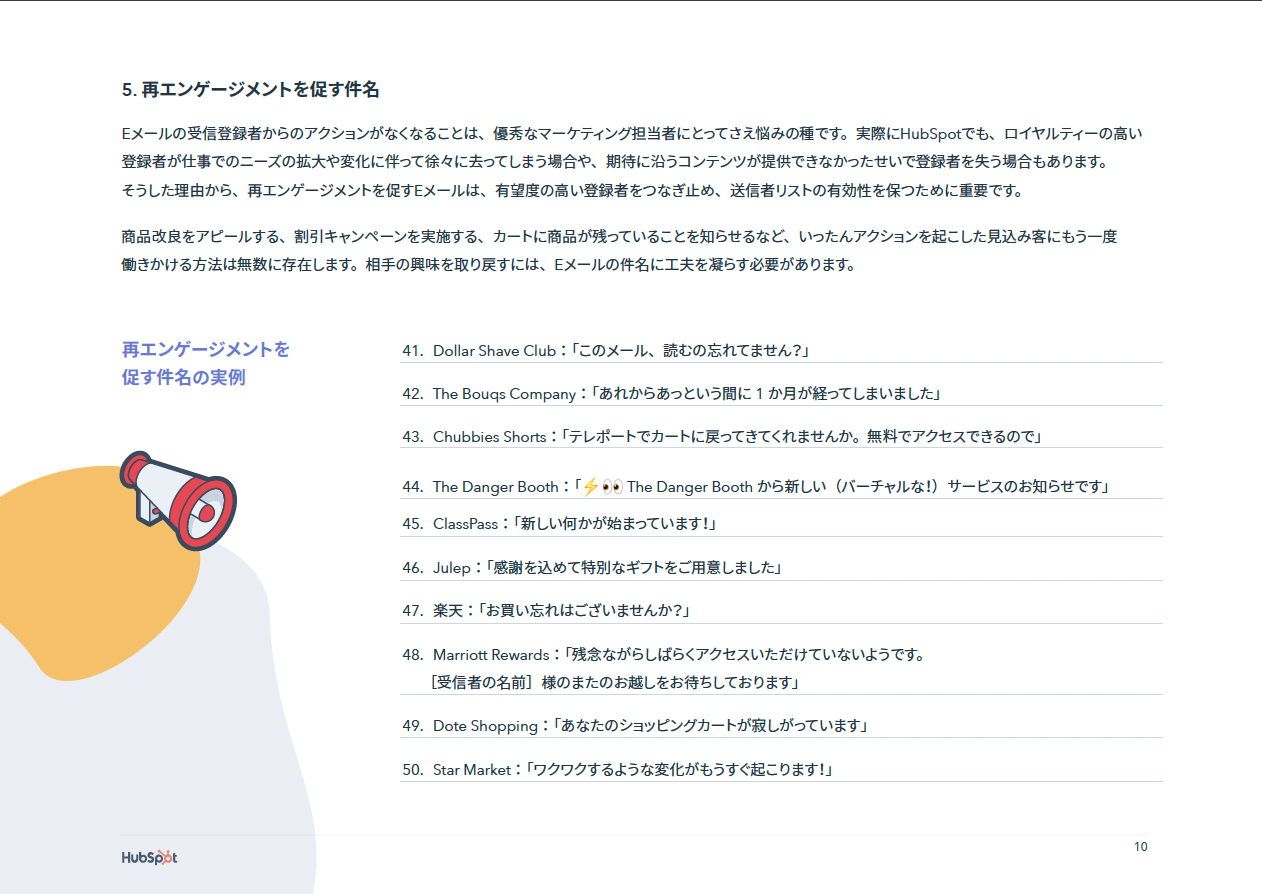This screenshot has height=894, width=1262.
Task: Click paragraph line starting '働きかける方法は無数に'
Action: point(488,266)
